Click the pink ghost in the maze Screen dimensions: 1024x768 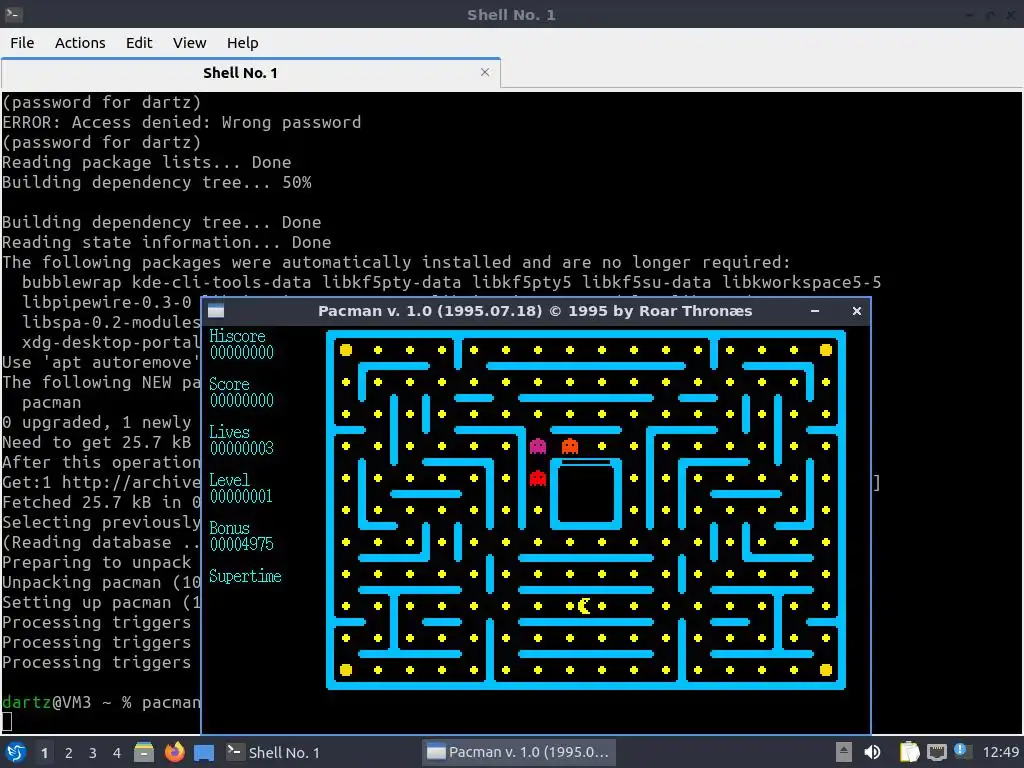point(537,446)
